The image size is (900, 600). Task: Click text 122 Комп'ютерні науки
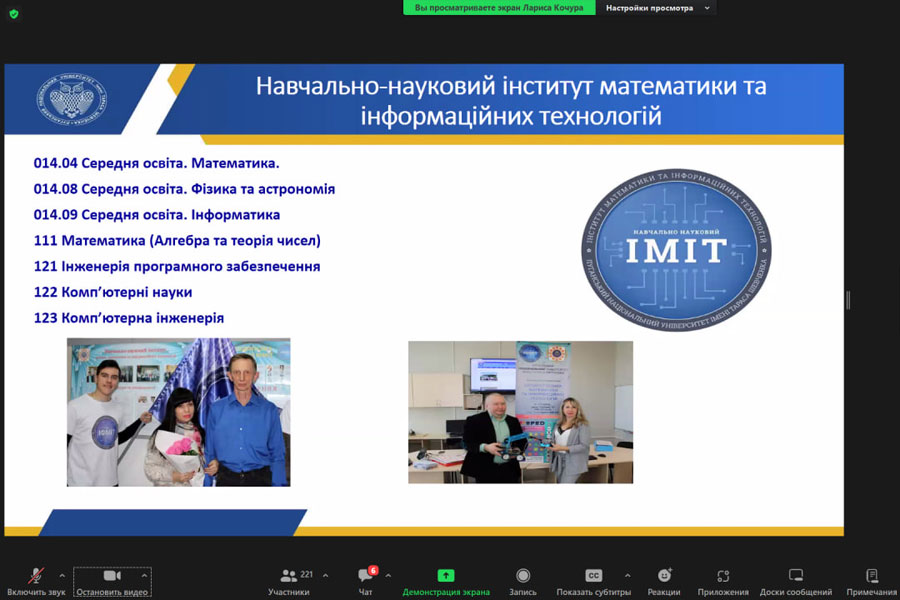pos(112,292)
